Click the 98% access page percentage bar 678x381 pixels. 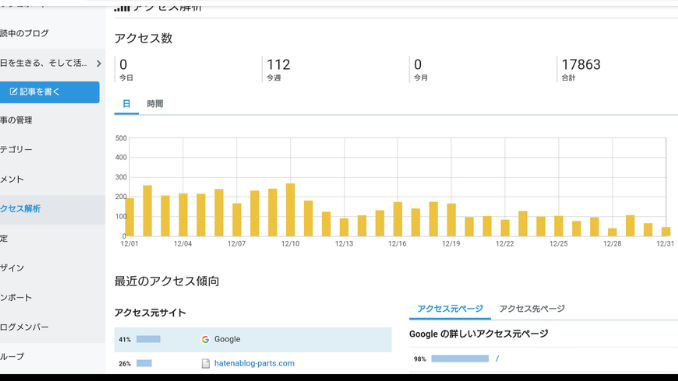click(x=460, y=359)
